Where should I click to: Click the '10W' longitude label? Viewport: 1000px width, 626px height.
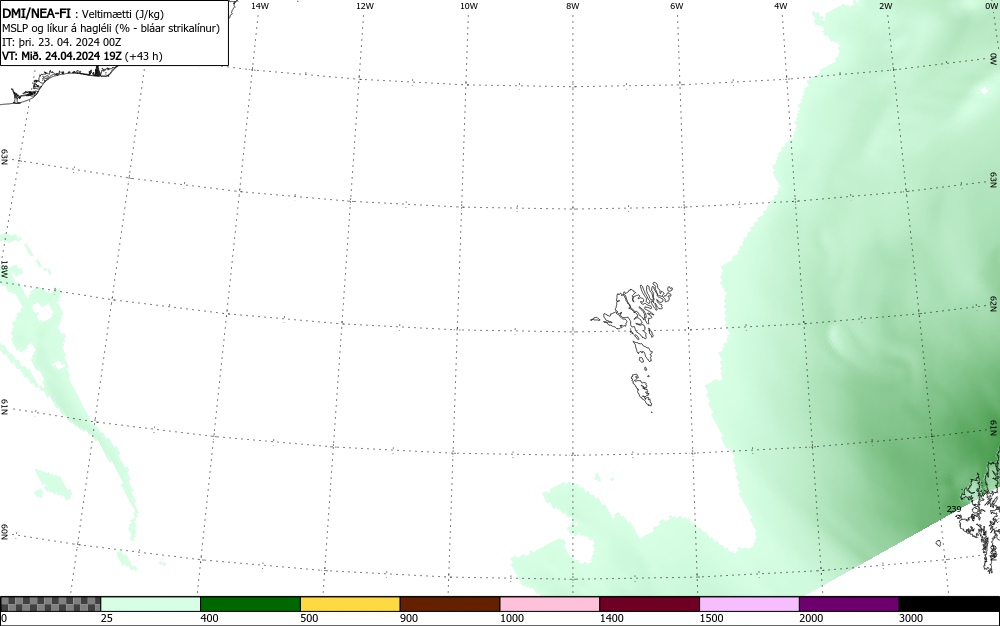469,6
